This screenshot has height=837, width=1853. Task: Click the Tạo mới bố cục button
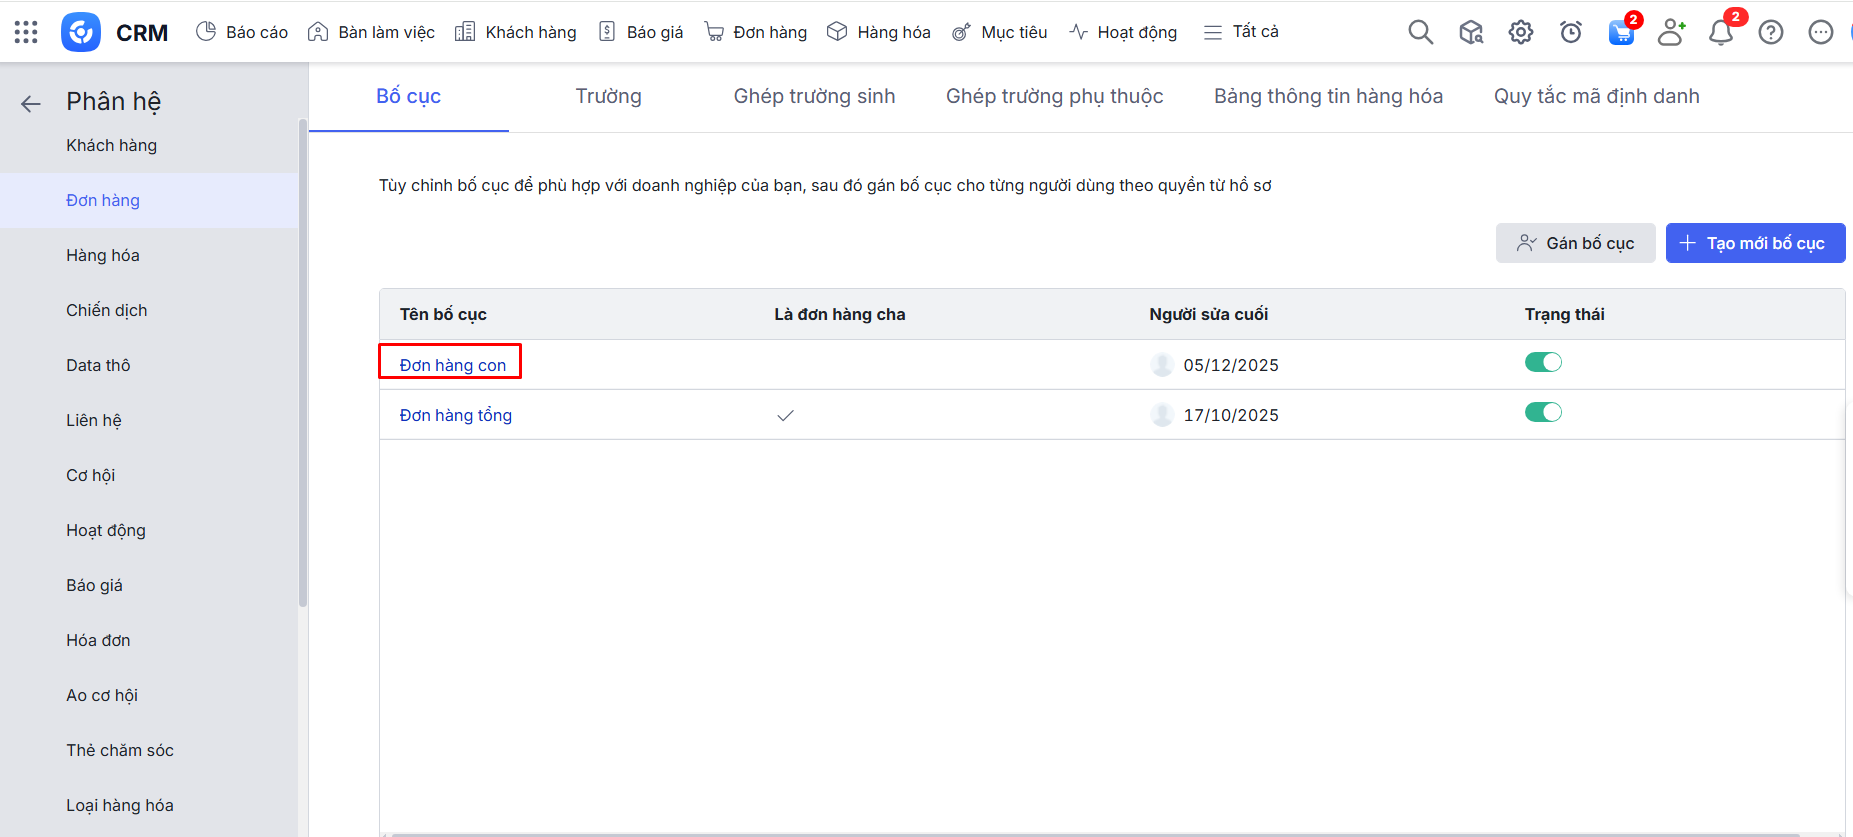[x=1754, y=243]
